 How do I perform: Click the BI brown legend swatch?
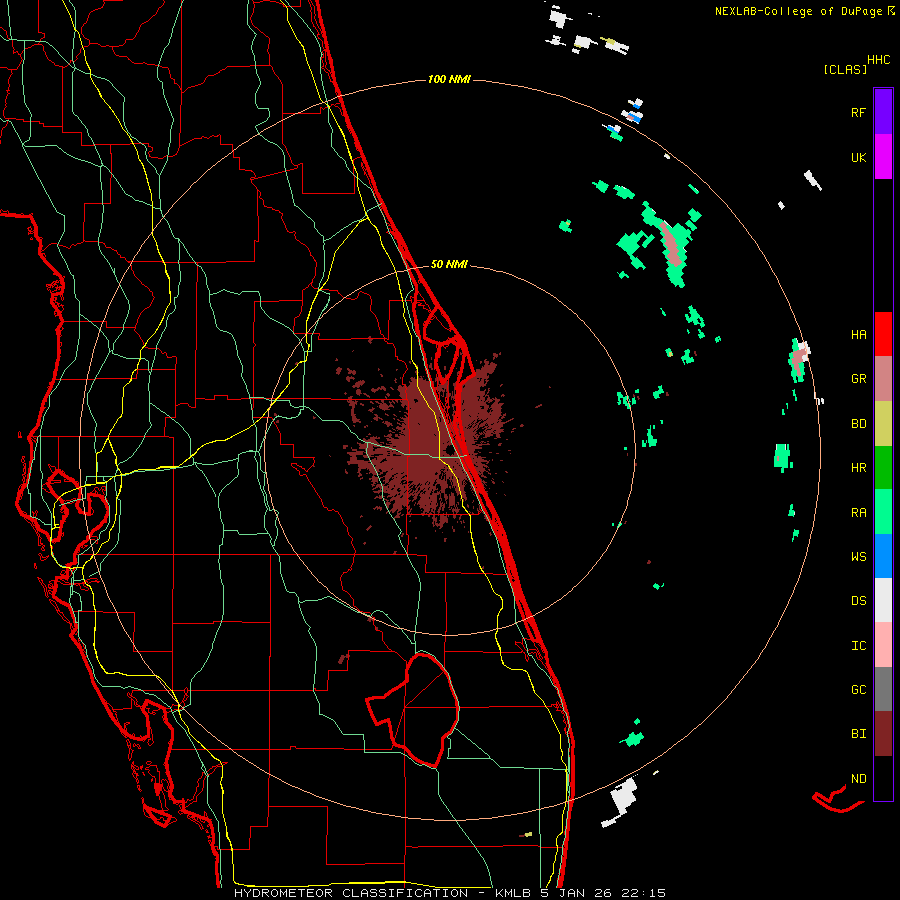coord(883,734)
